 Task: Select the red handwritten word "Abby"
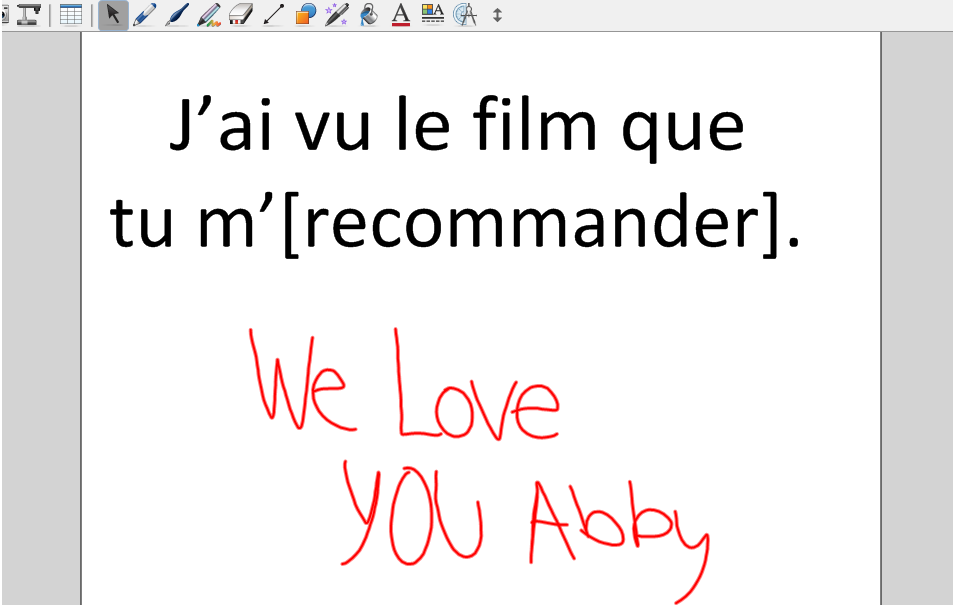click(x=615, y=525)
